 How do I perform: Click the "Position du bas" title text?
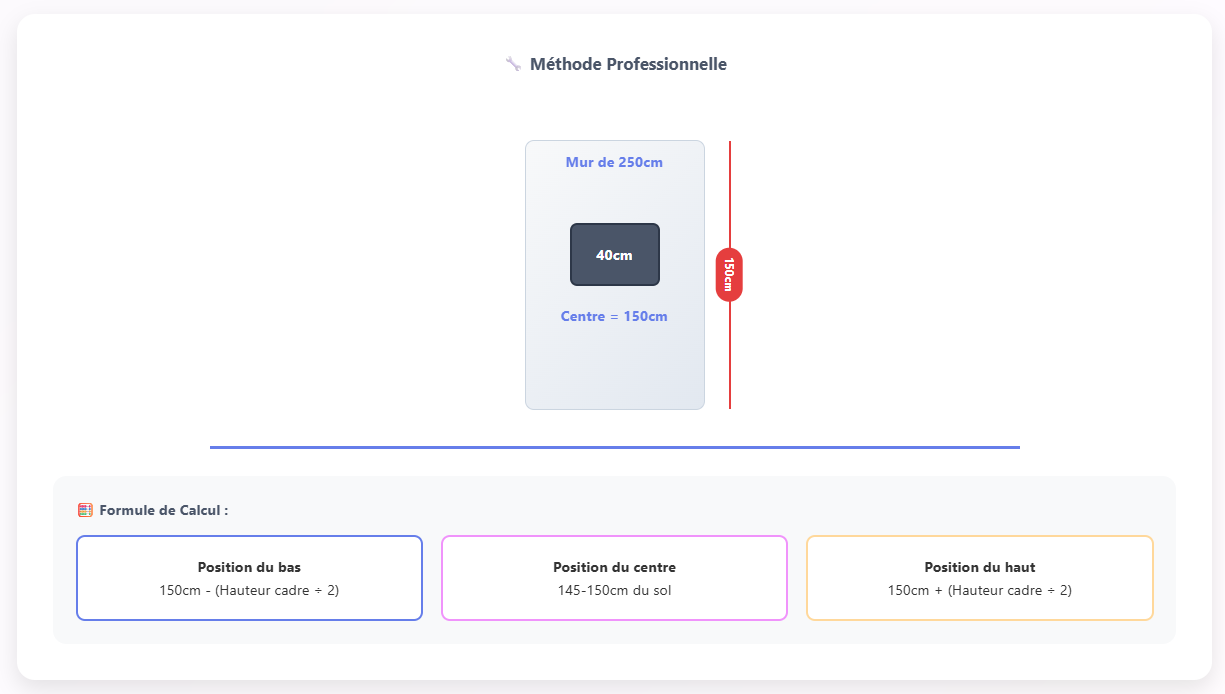[x=249, y=567]
